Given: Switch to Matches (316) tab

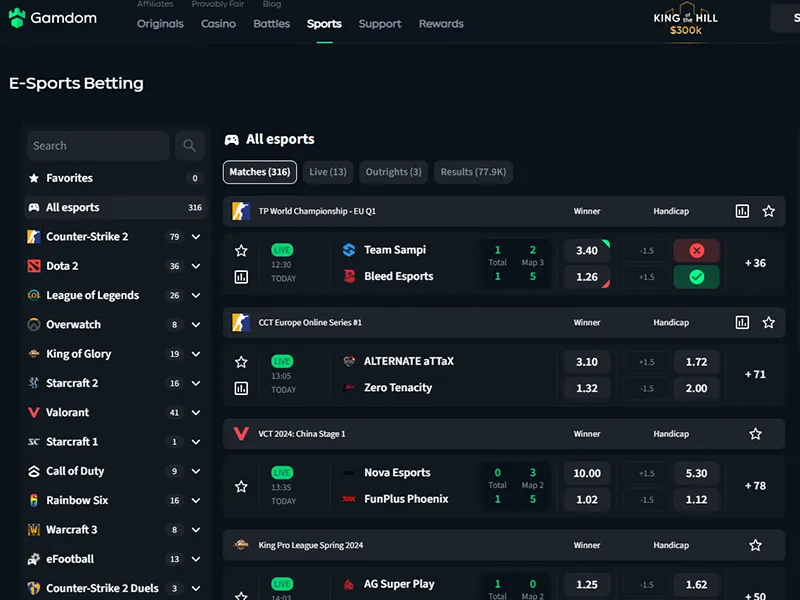Looking at the screenshot, I should (260, 172).
